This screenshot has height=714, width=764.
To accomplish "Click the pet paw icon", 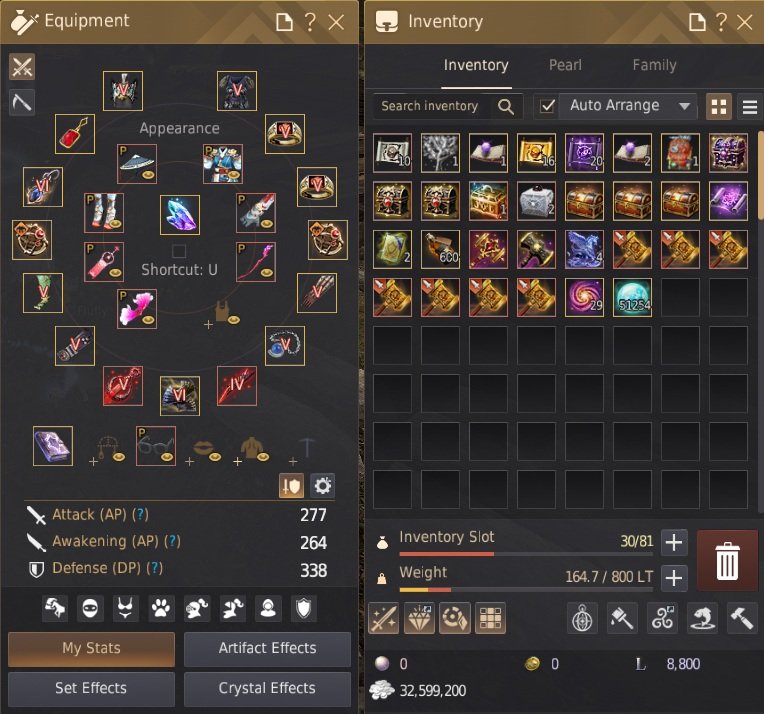I will click(161, 608).
